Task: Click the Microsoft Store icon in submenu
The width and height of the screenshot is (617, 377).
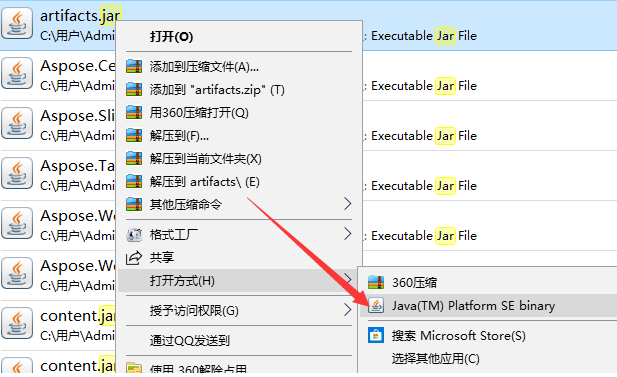Action: (376, 335)
